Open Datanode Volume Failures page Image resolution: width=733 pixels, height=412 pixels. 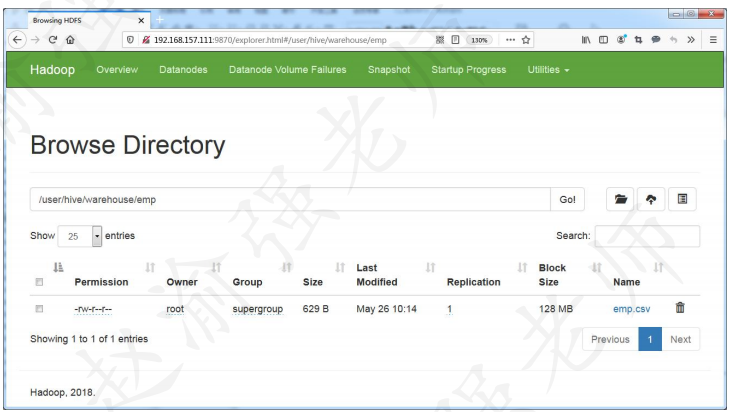coord(287,70)
